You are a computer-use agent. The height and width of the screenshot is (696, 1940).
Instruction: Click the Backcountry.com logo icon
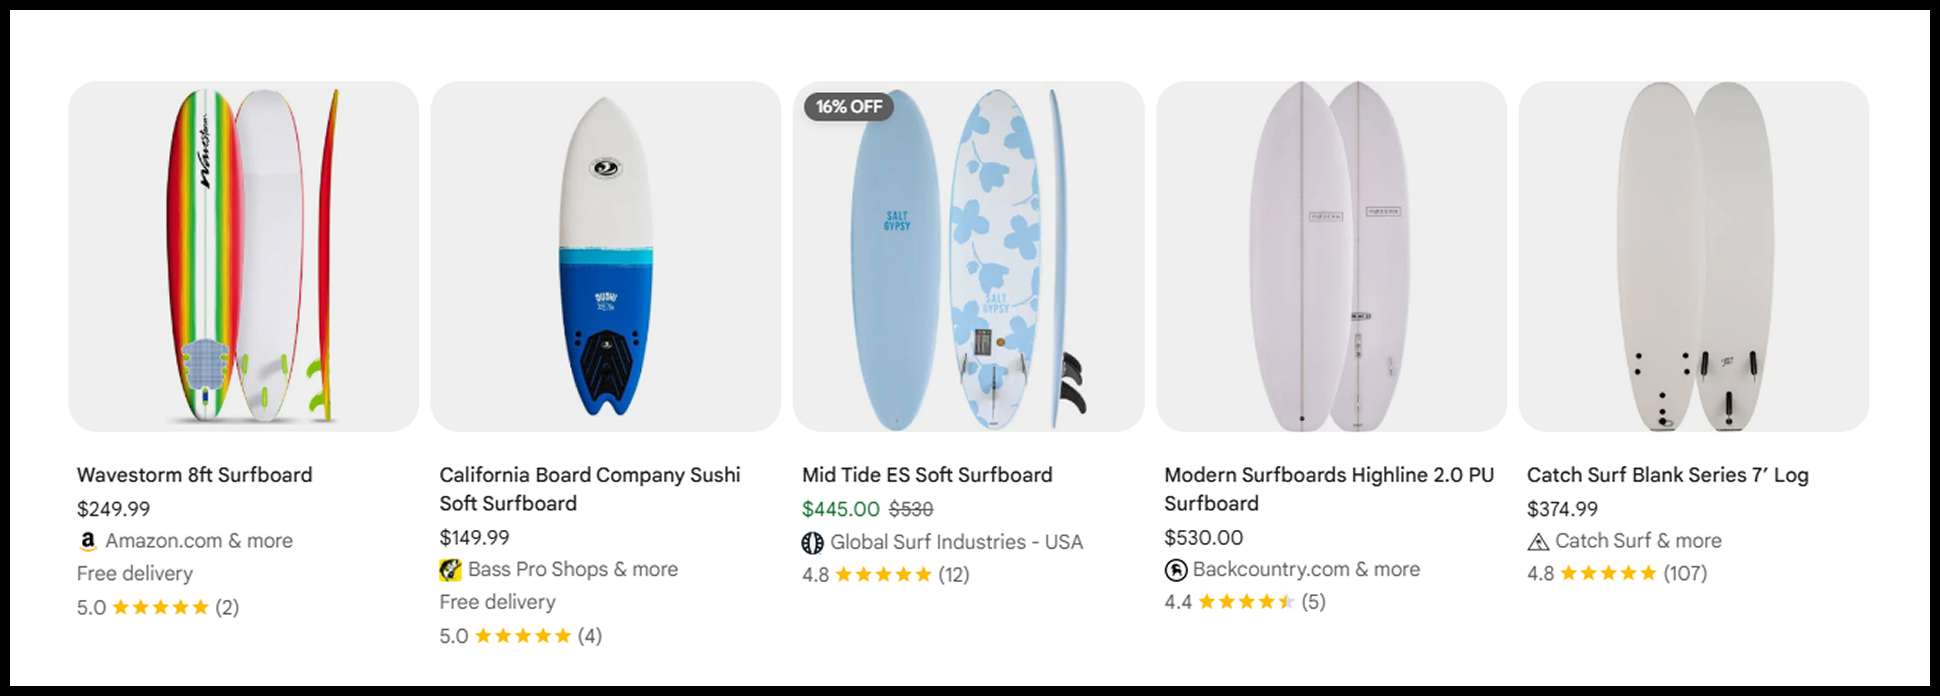[1176, 570]
